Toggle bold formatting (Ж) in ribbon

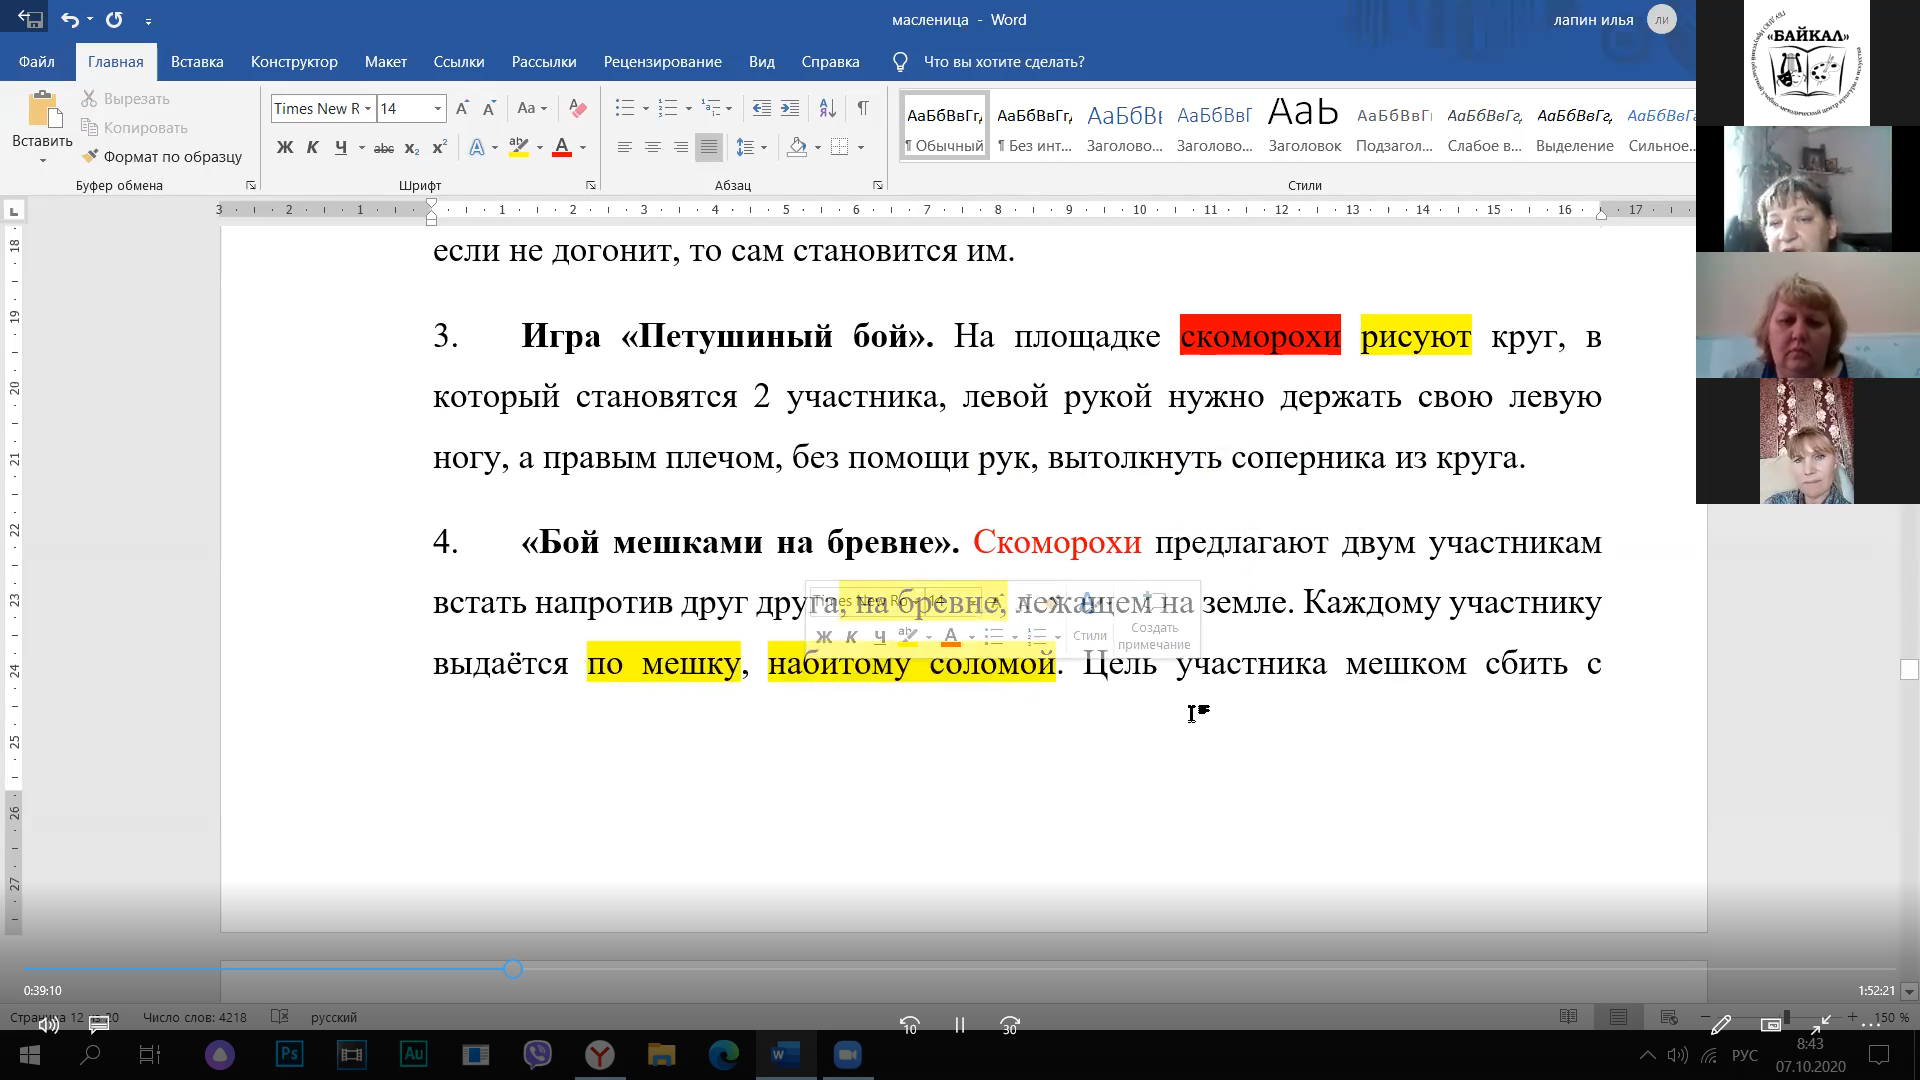coord(285,147)
